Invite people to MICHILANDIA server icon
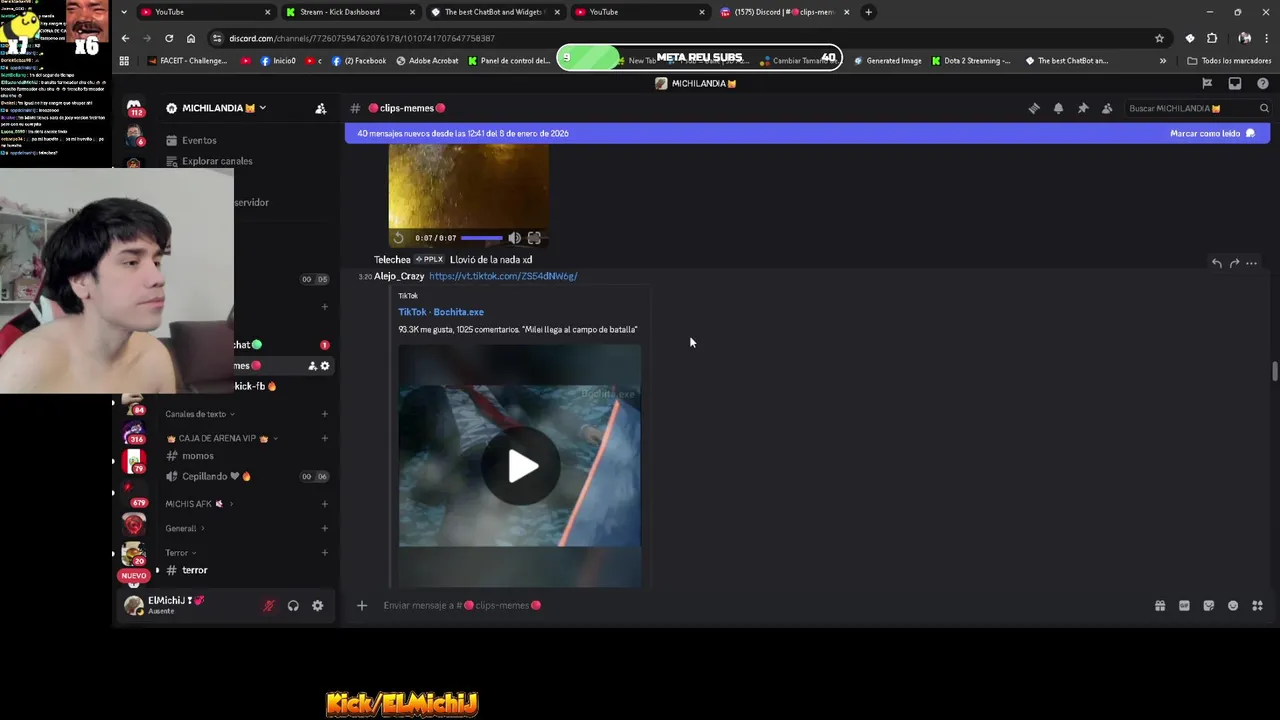Viewport: 1280px width, 720px height. pos(320,108)
